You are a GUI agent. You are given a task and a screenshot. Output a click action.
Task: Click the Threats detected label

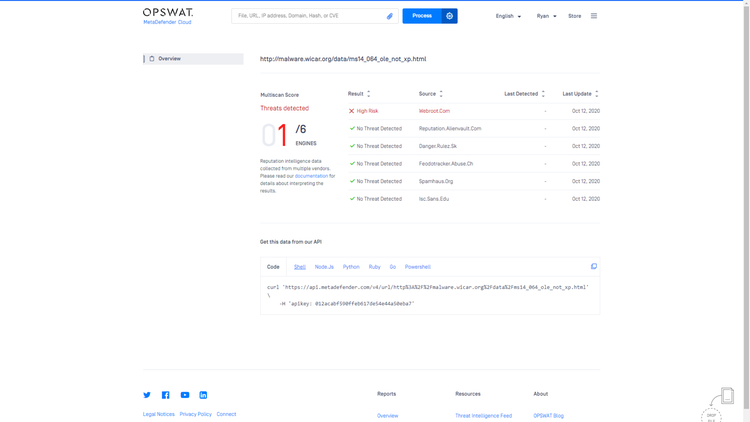285,108
